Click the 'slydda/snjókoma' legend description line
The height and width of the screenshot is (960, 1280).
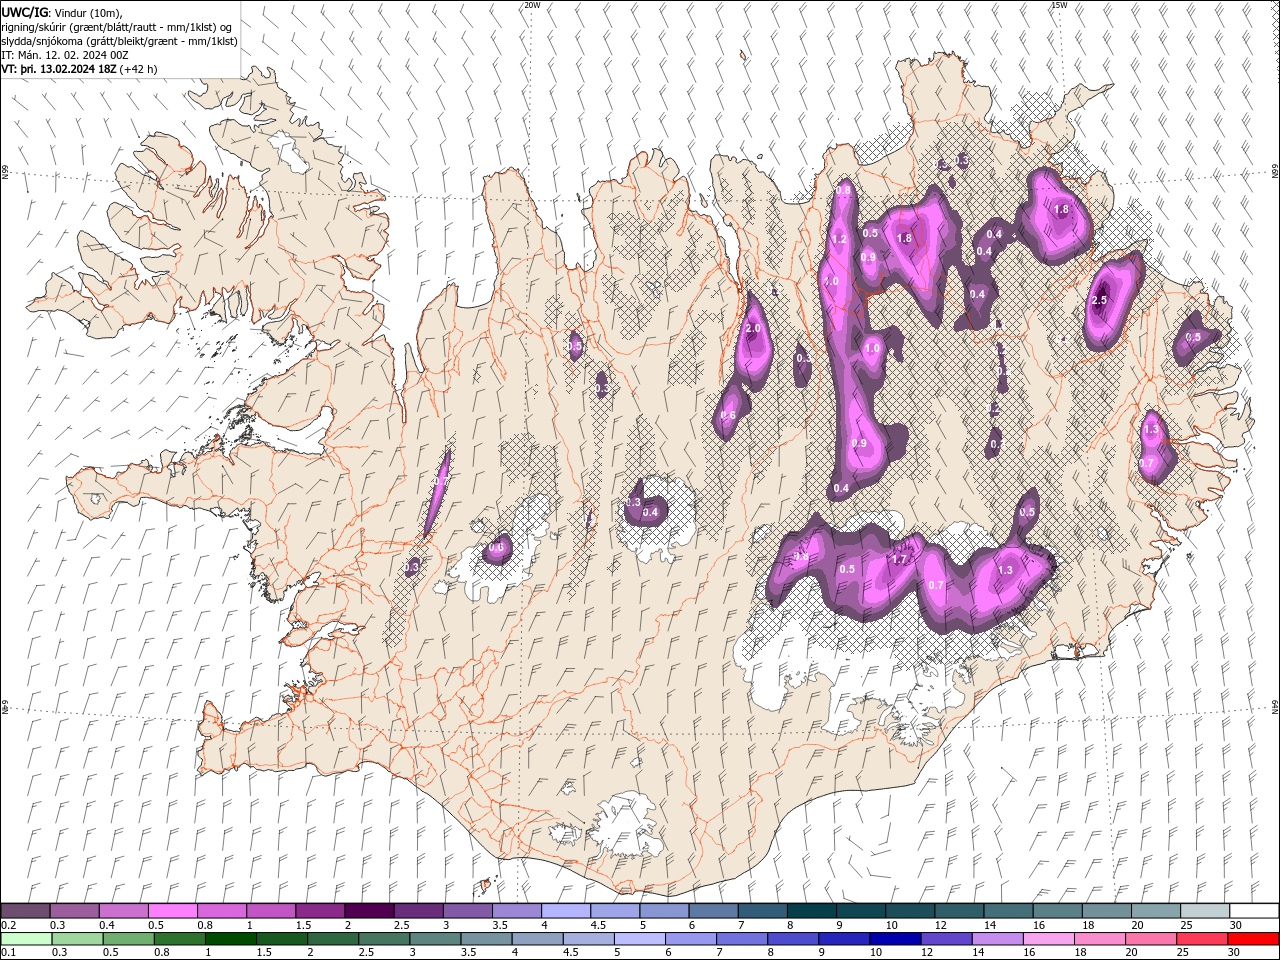[x=119, y=41]
